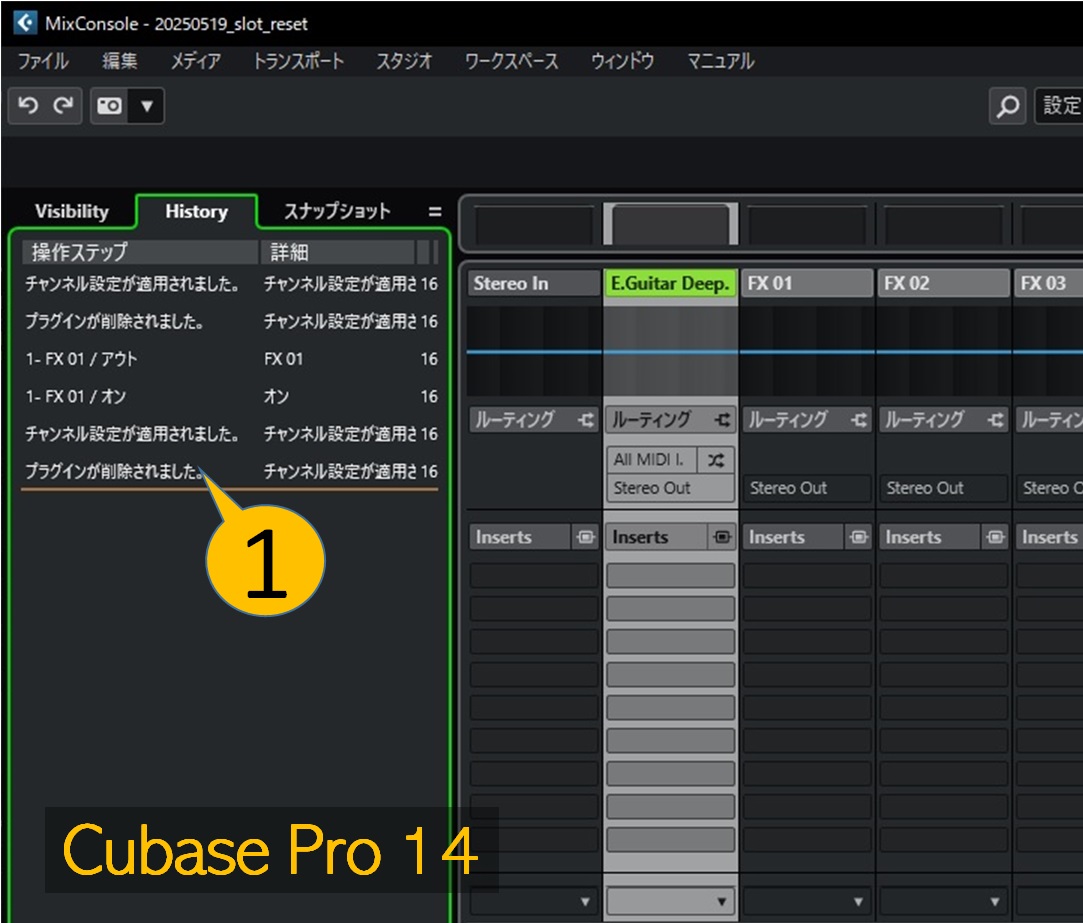This screenshot has height=923, width=1083.
Task: Click the Stereo In channel overview block
Action: [533, 224]
